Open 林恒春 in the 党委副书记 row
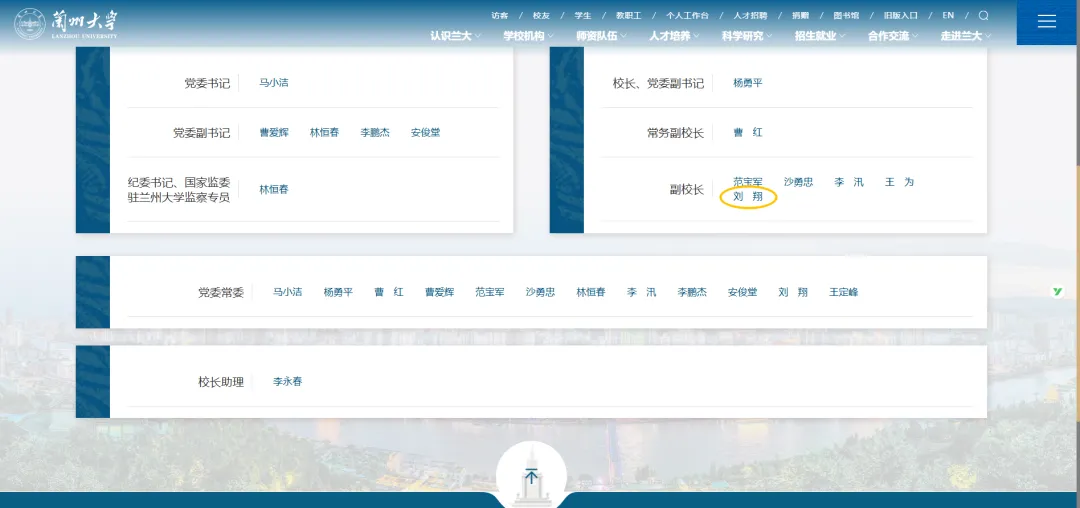 pos(324,132)
